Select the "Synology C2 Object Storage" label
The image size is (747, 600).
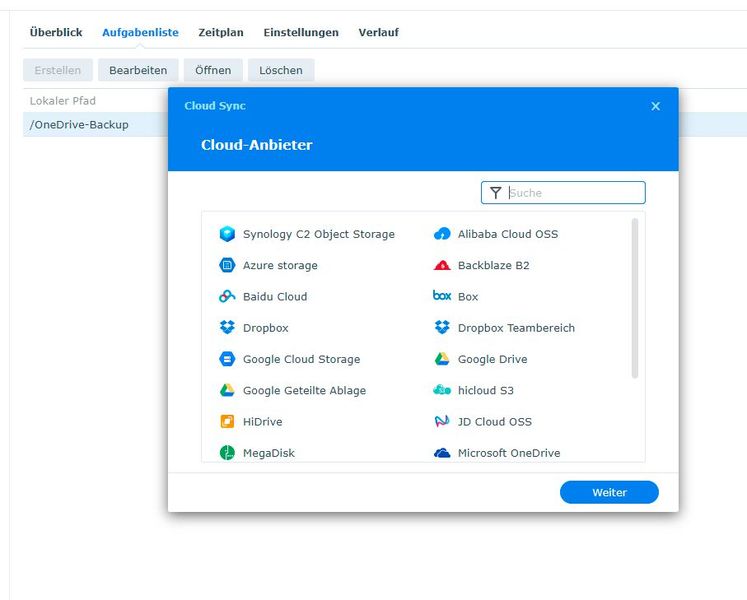click(x=319, y=234)
